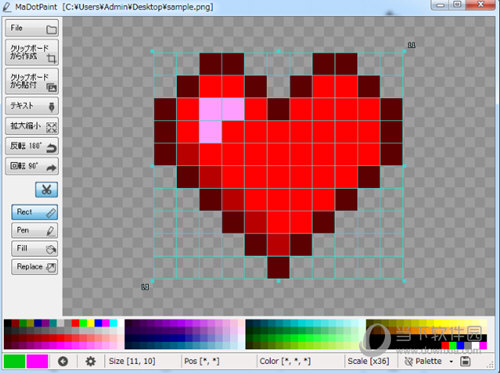
Task: Click the selection's bottom-middle handle
Action: point(279,281)
